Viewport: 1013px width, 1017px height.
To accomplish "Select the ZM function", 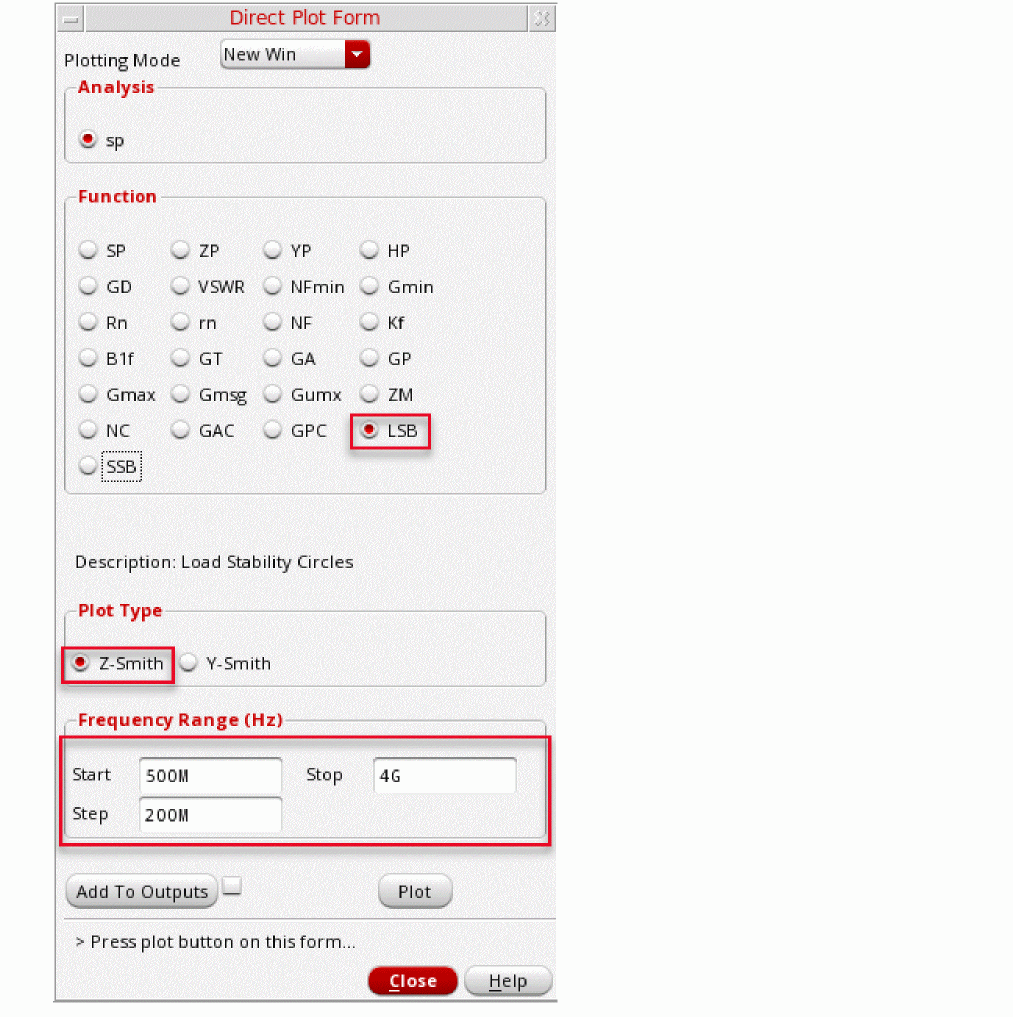I will point(369,394).
